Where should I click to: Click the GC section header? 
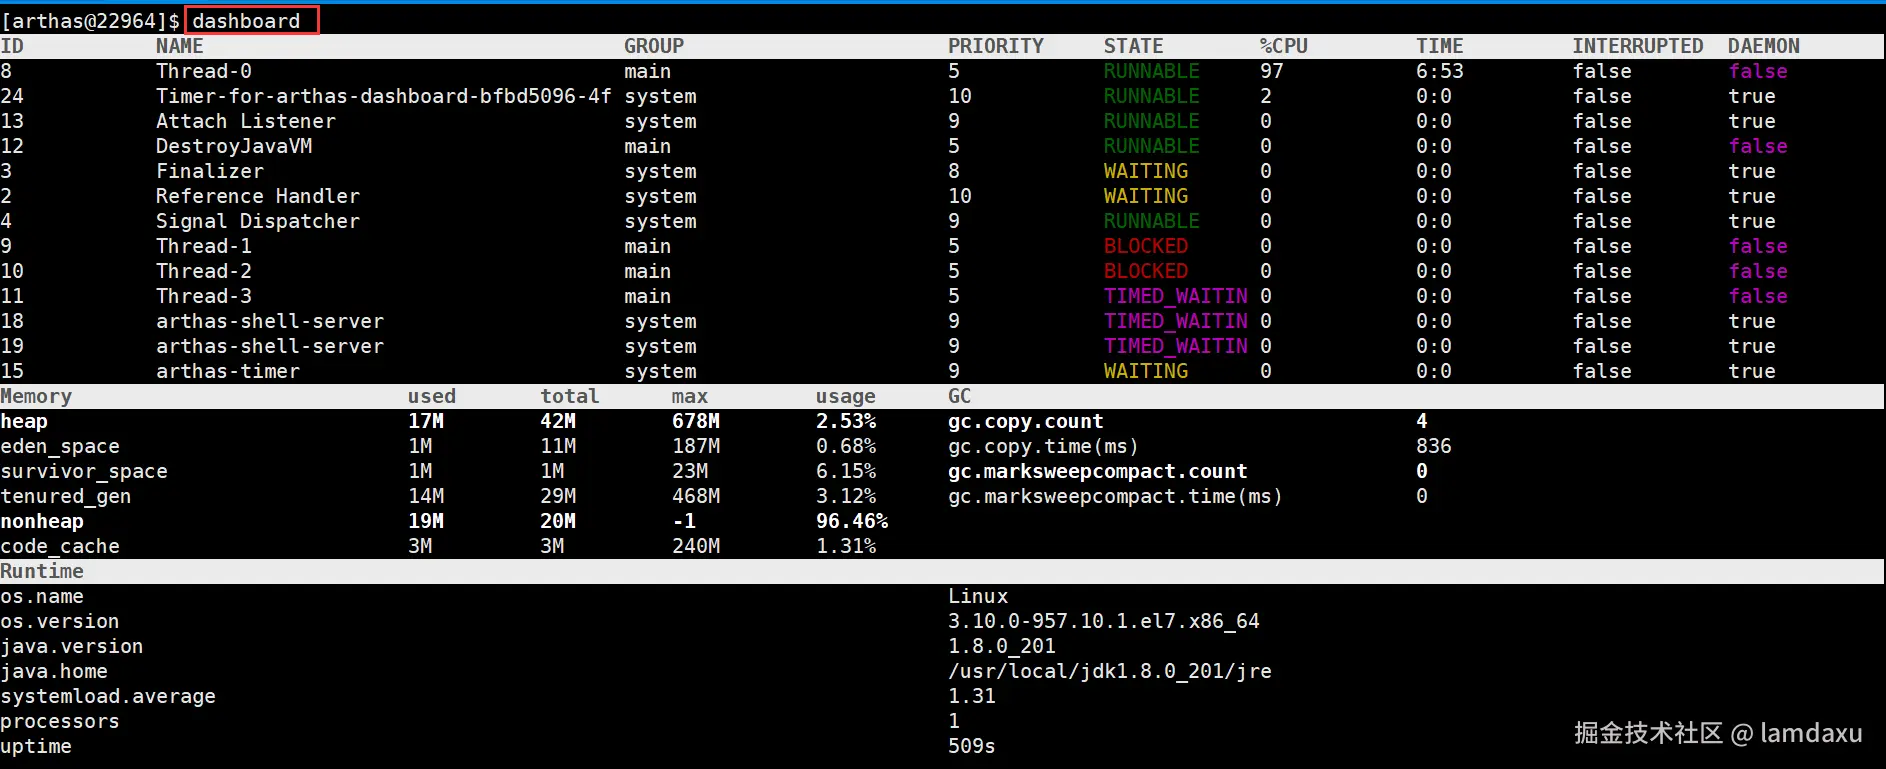(960, 396)
